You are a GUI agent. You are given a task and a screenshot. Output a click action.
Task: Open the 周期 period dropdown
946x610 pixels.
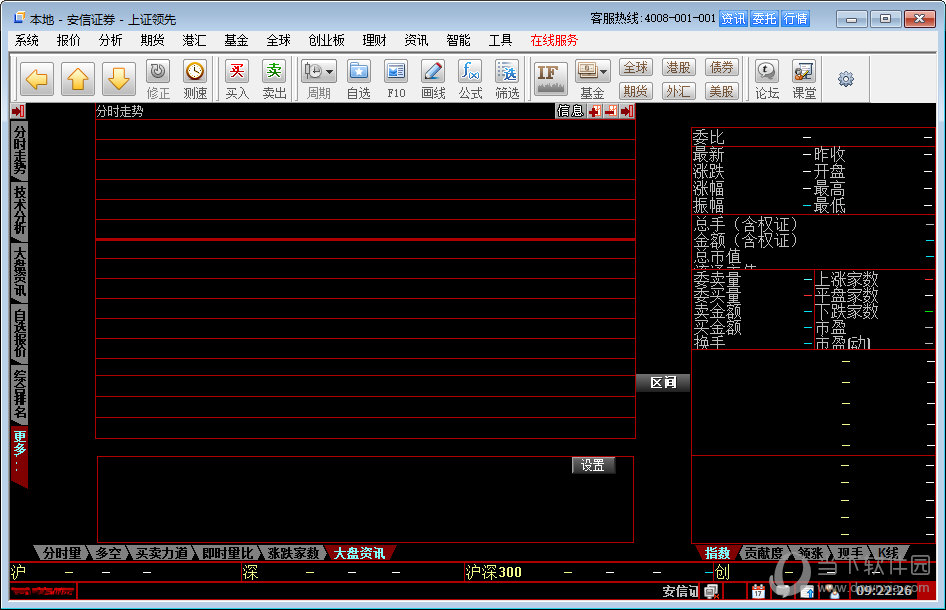[319, 79]
